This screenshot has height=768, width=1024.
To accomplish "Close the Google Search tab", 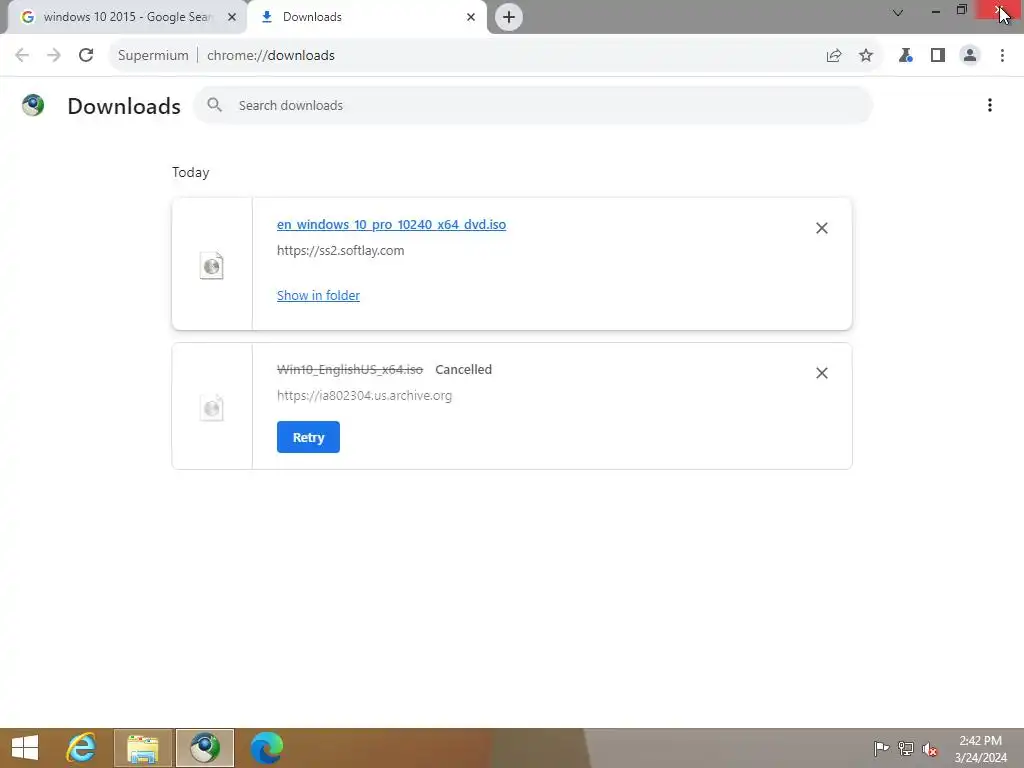I will click(x=232, y=17).
